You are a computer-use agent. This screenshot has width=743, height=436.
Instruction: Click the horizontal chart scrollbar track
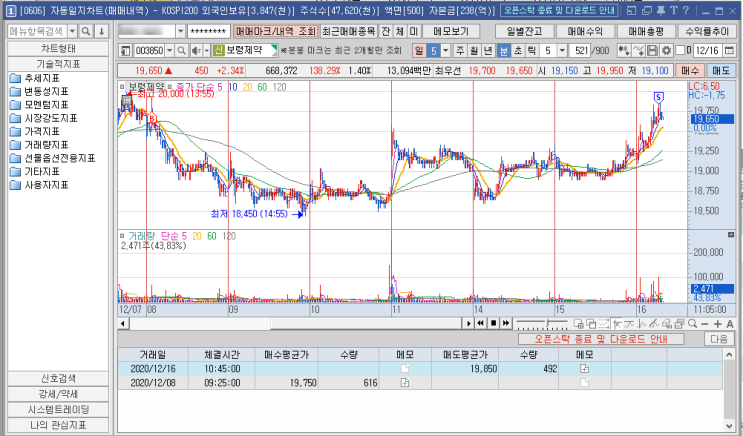tap(296, 324)
